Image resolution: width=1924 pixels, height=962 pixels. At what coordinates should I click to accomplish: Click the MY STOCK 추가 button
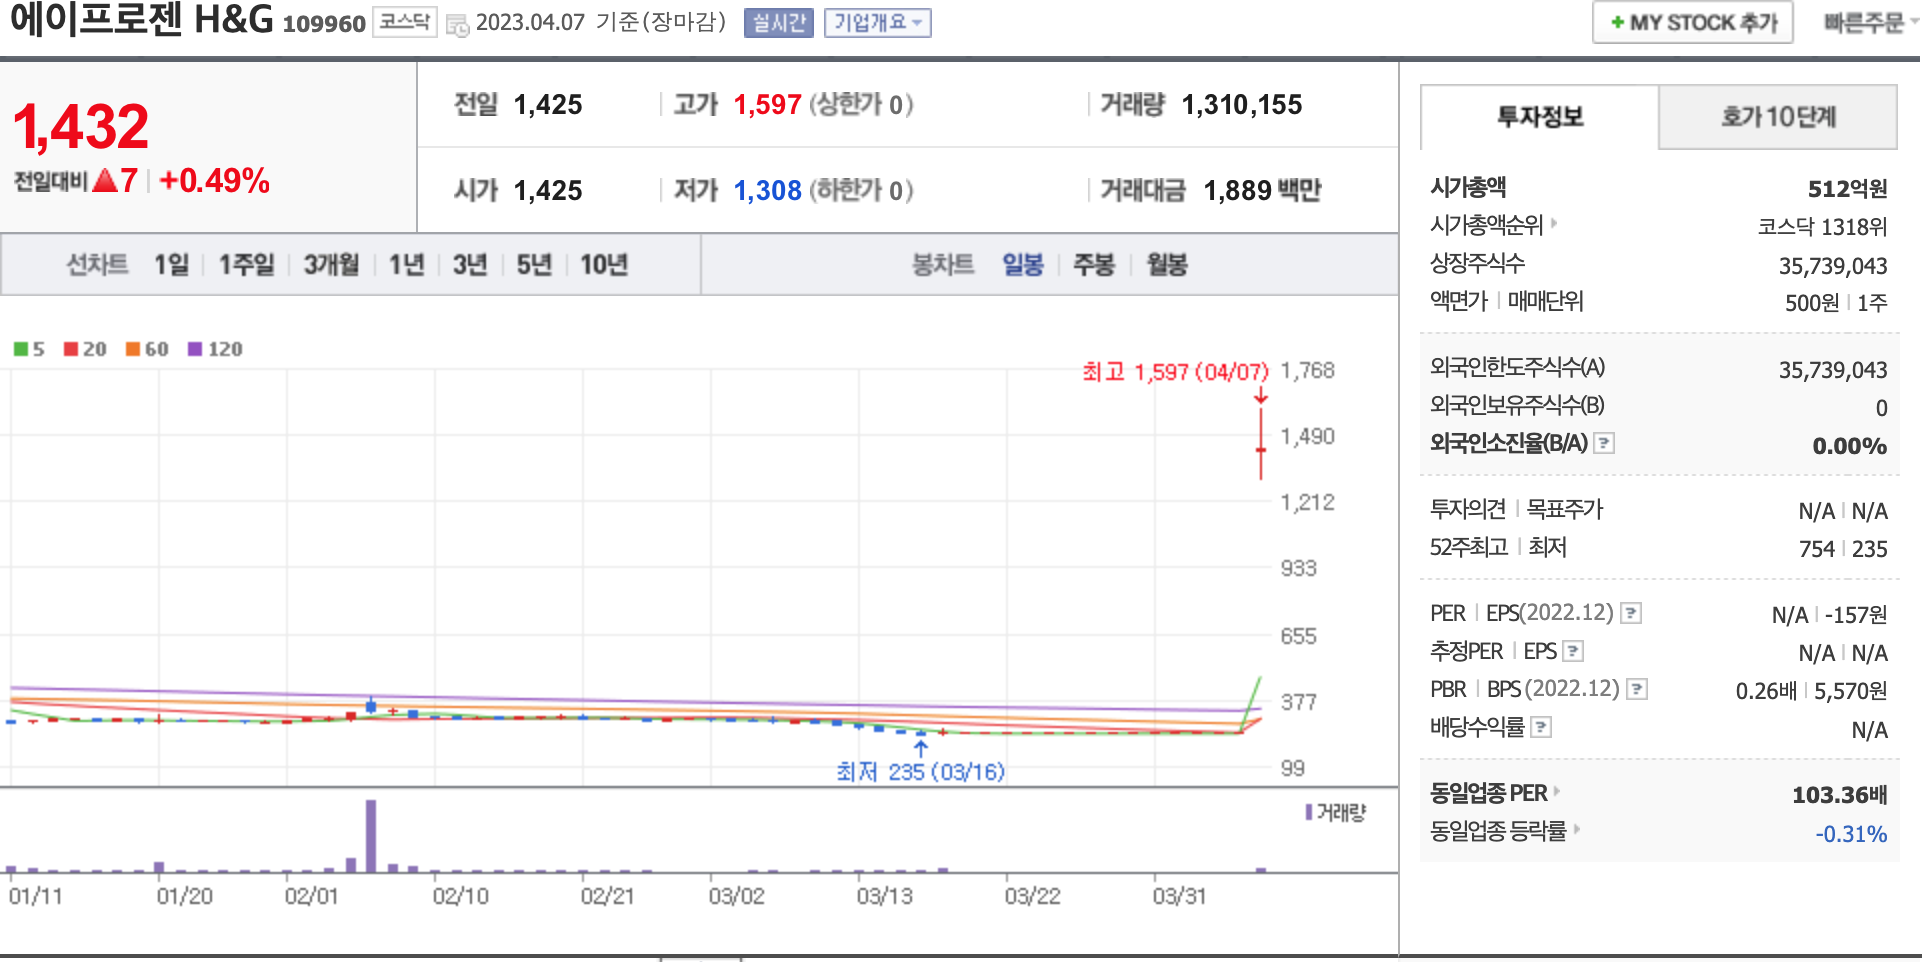(1692, 23)
